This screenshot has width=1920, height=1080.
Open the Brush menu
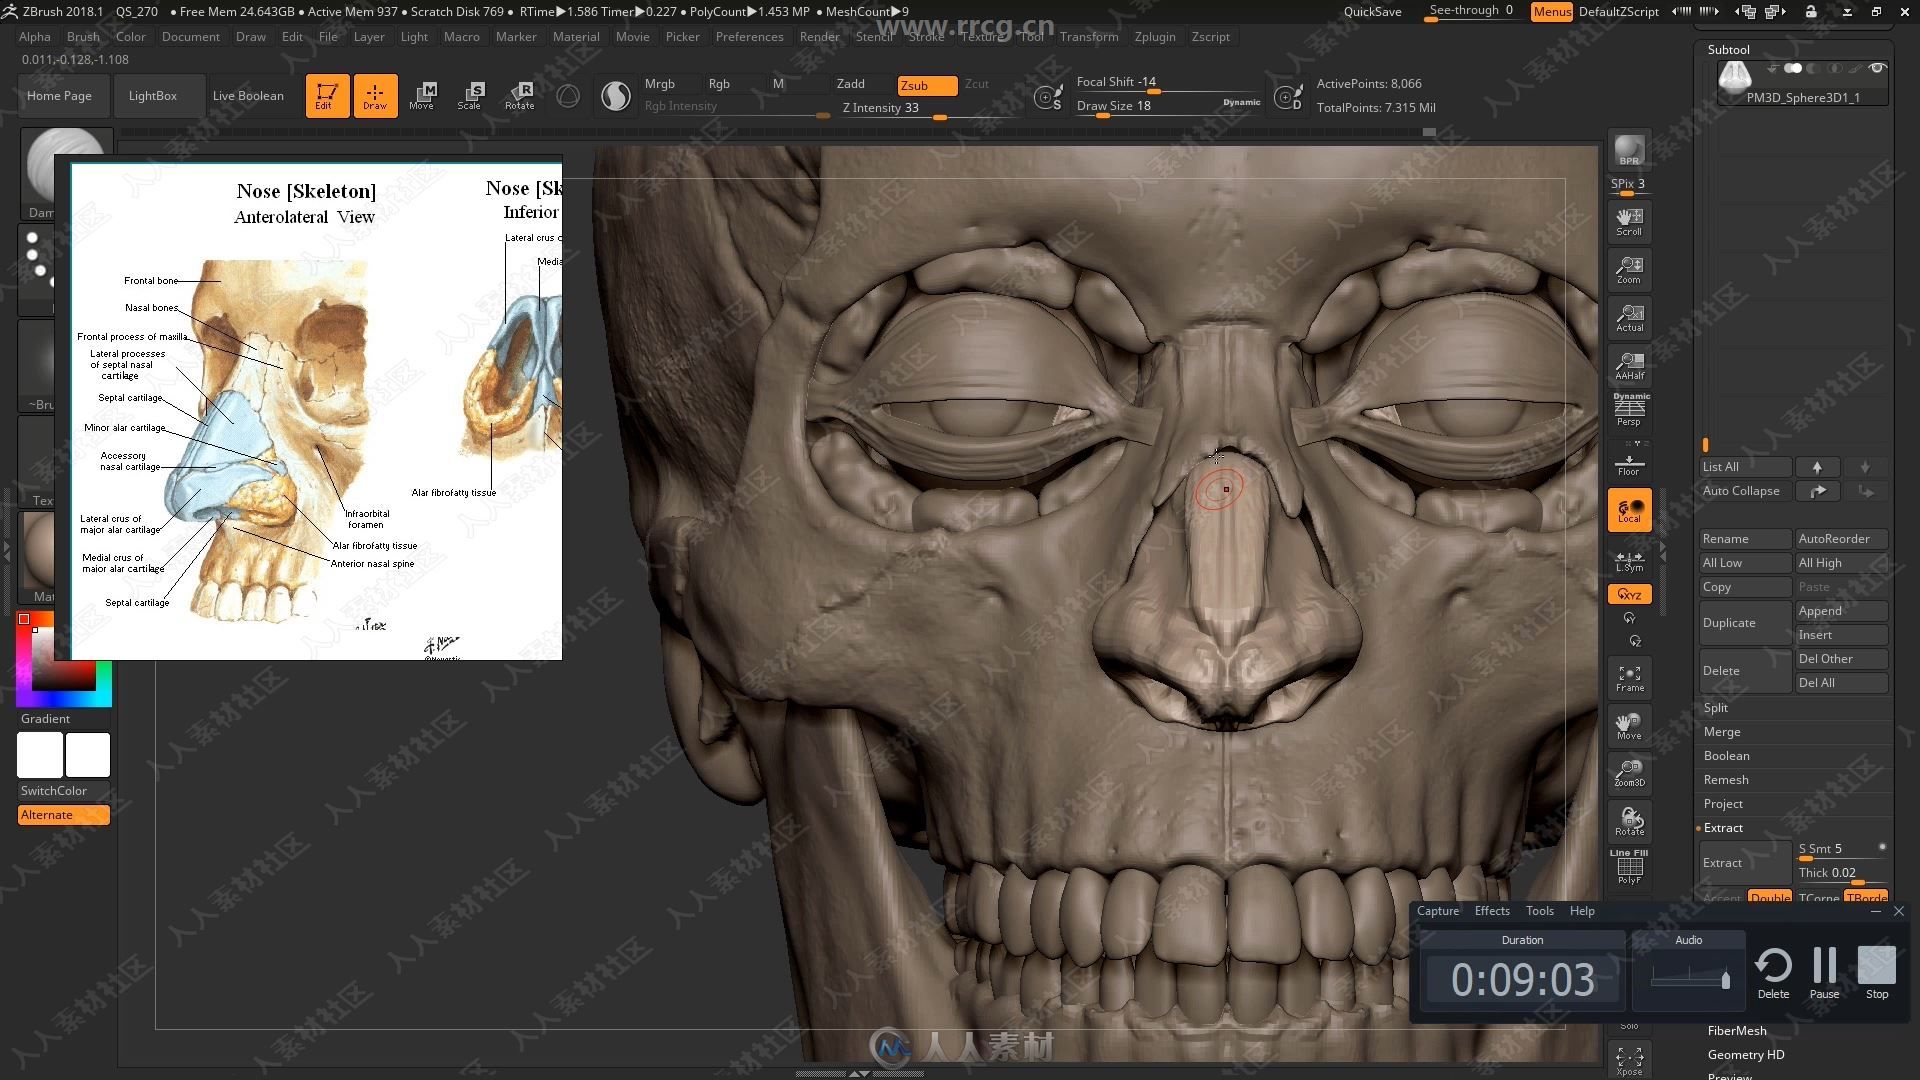click(83, 36)
